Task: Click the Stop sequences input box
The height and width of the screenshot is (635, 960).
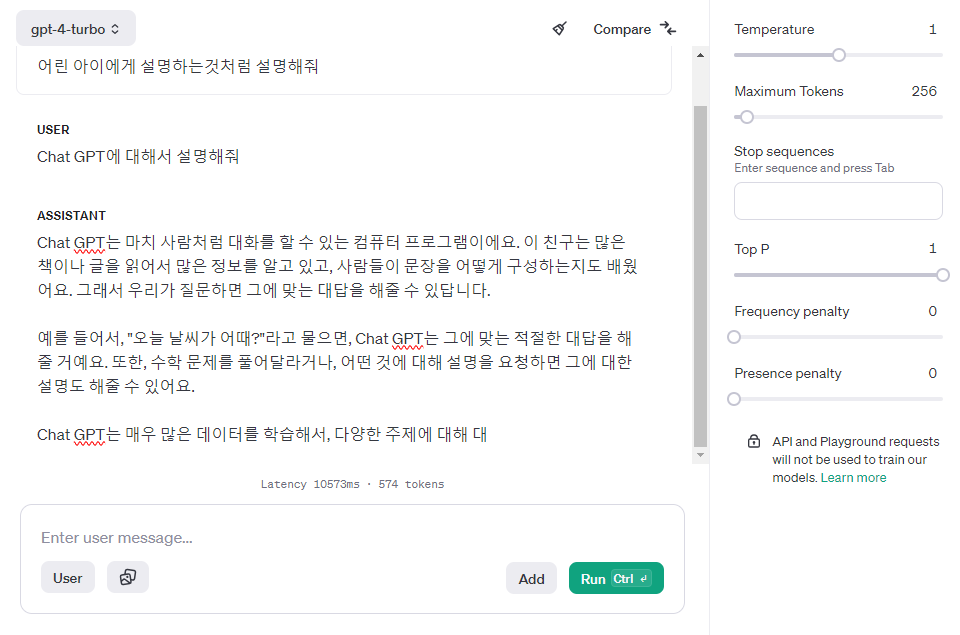Action: [838, 201]
